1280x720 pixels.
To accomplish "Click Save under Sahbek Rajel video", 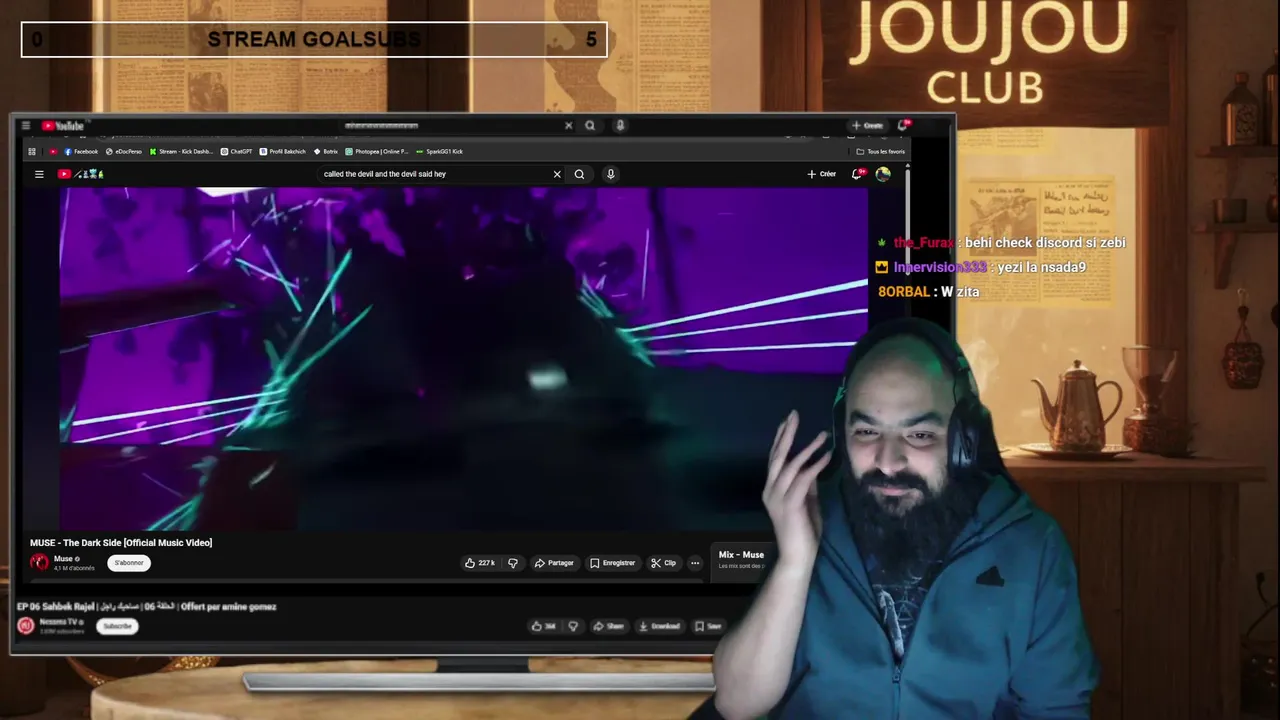I will (708, 626).
